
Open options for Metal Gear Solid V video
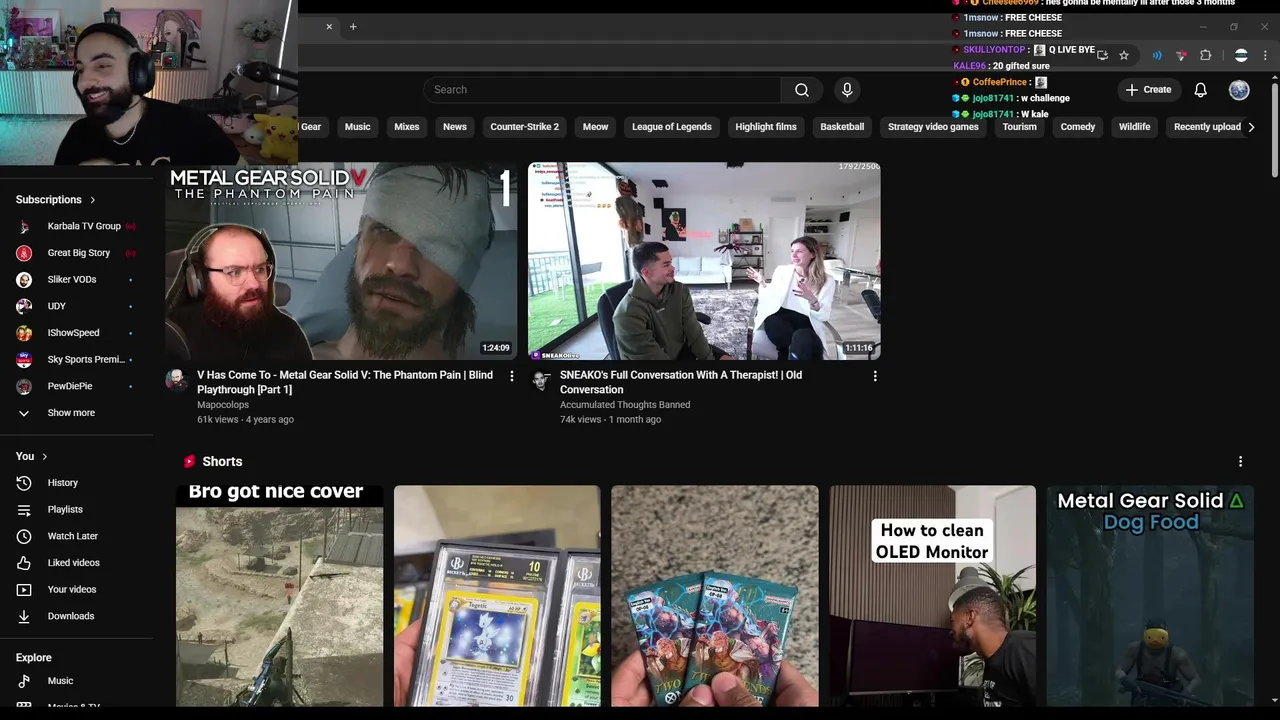coord(512,376)
